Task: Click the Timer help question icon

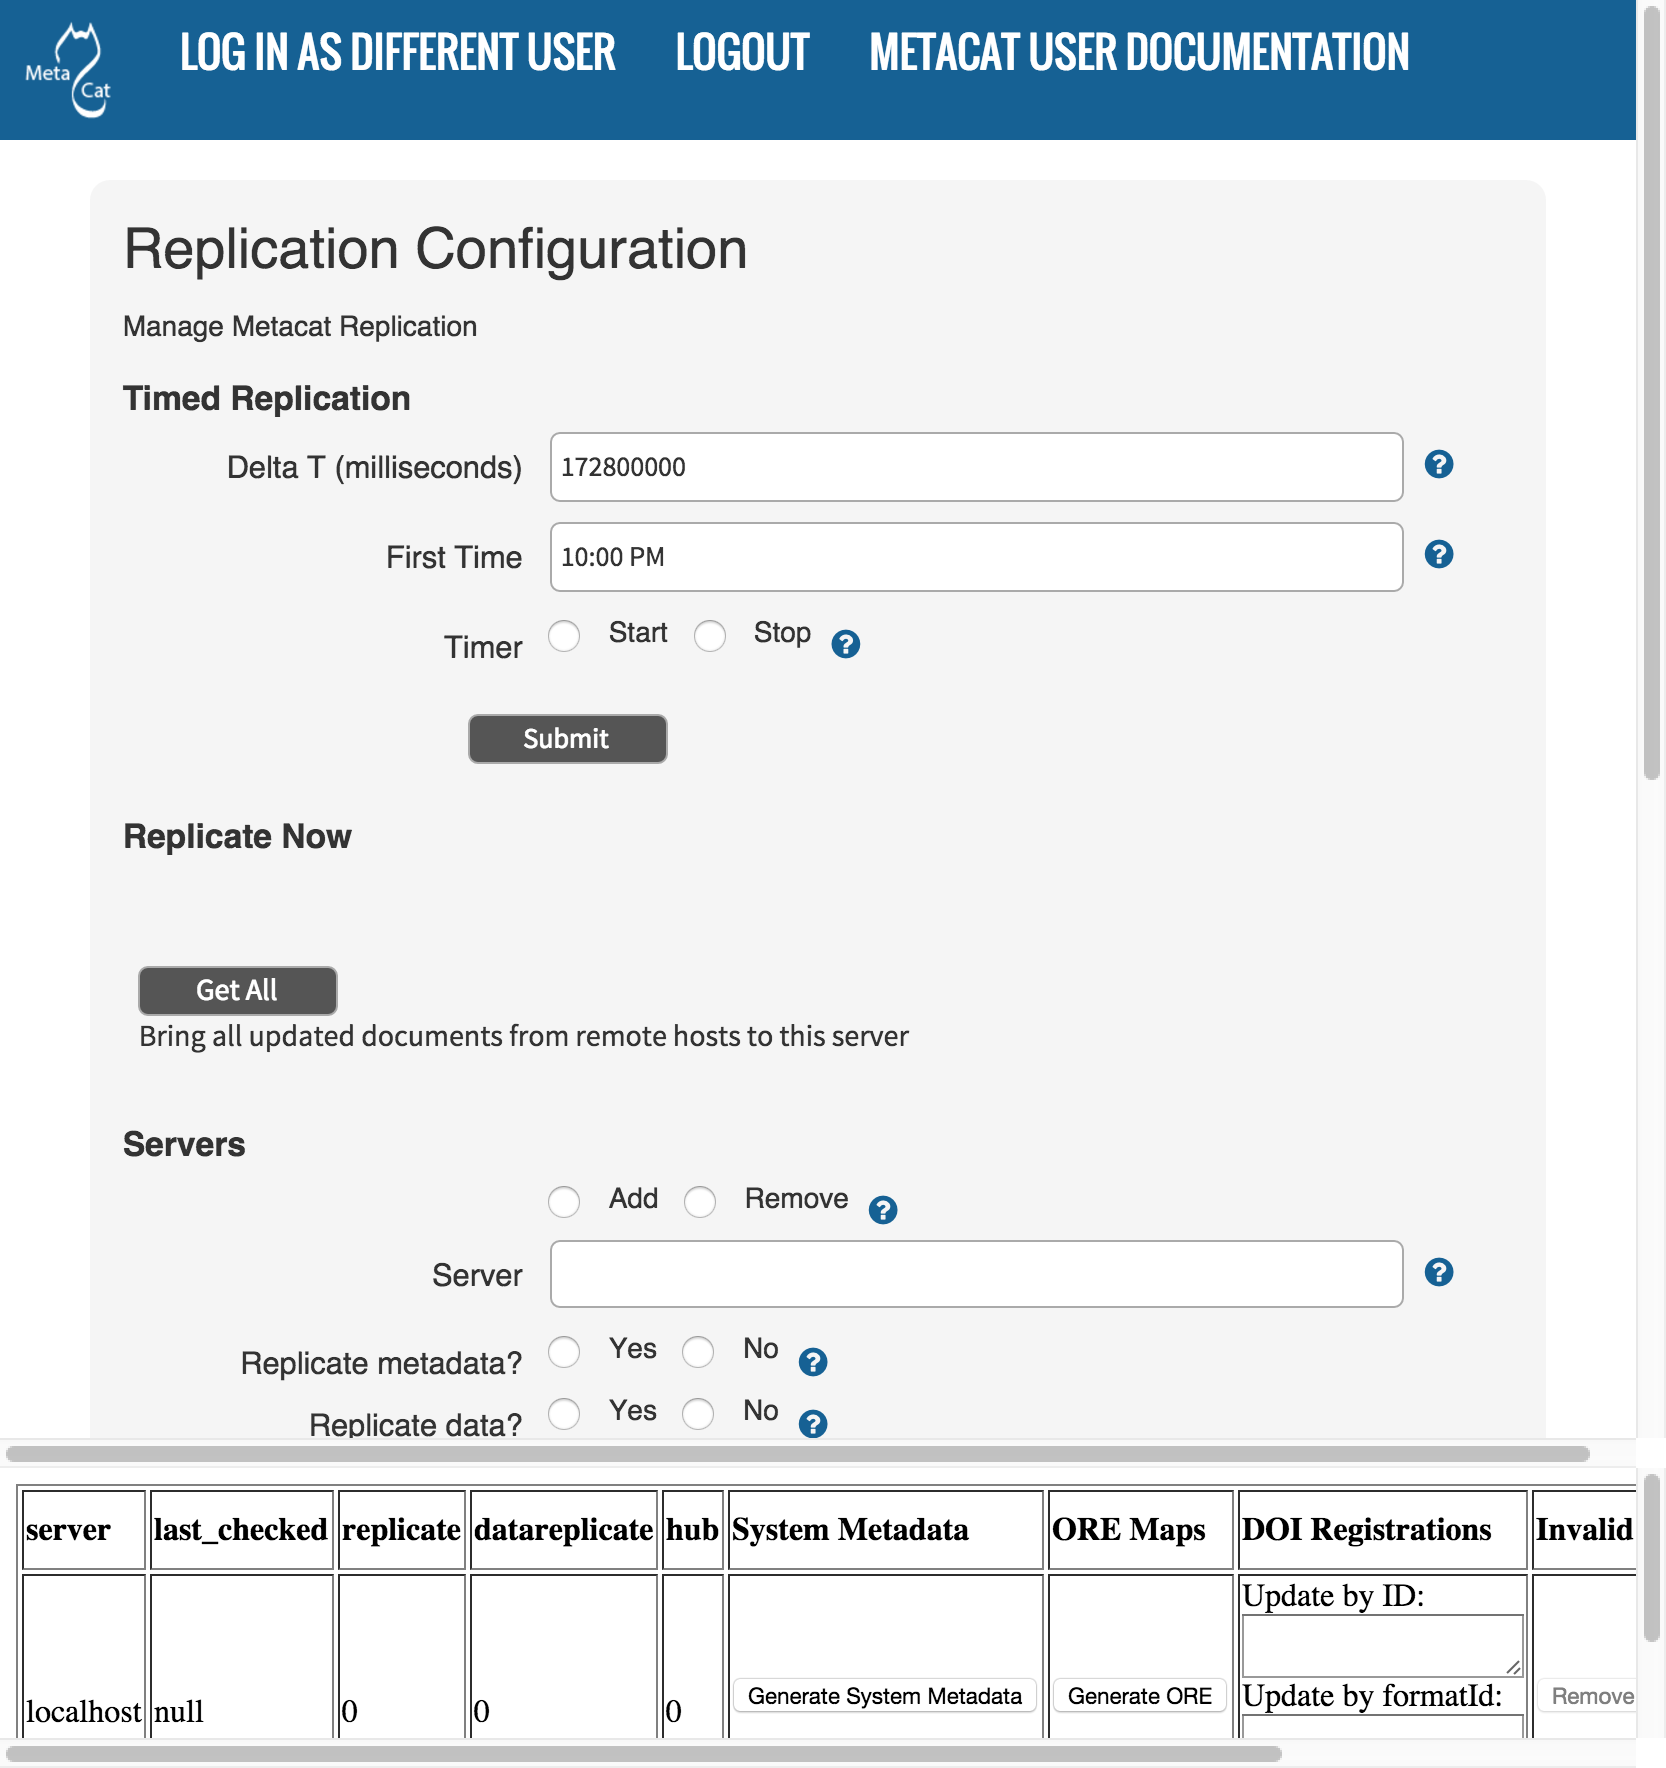Action: pos(845,644)
